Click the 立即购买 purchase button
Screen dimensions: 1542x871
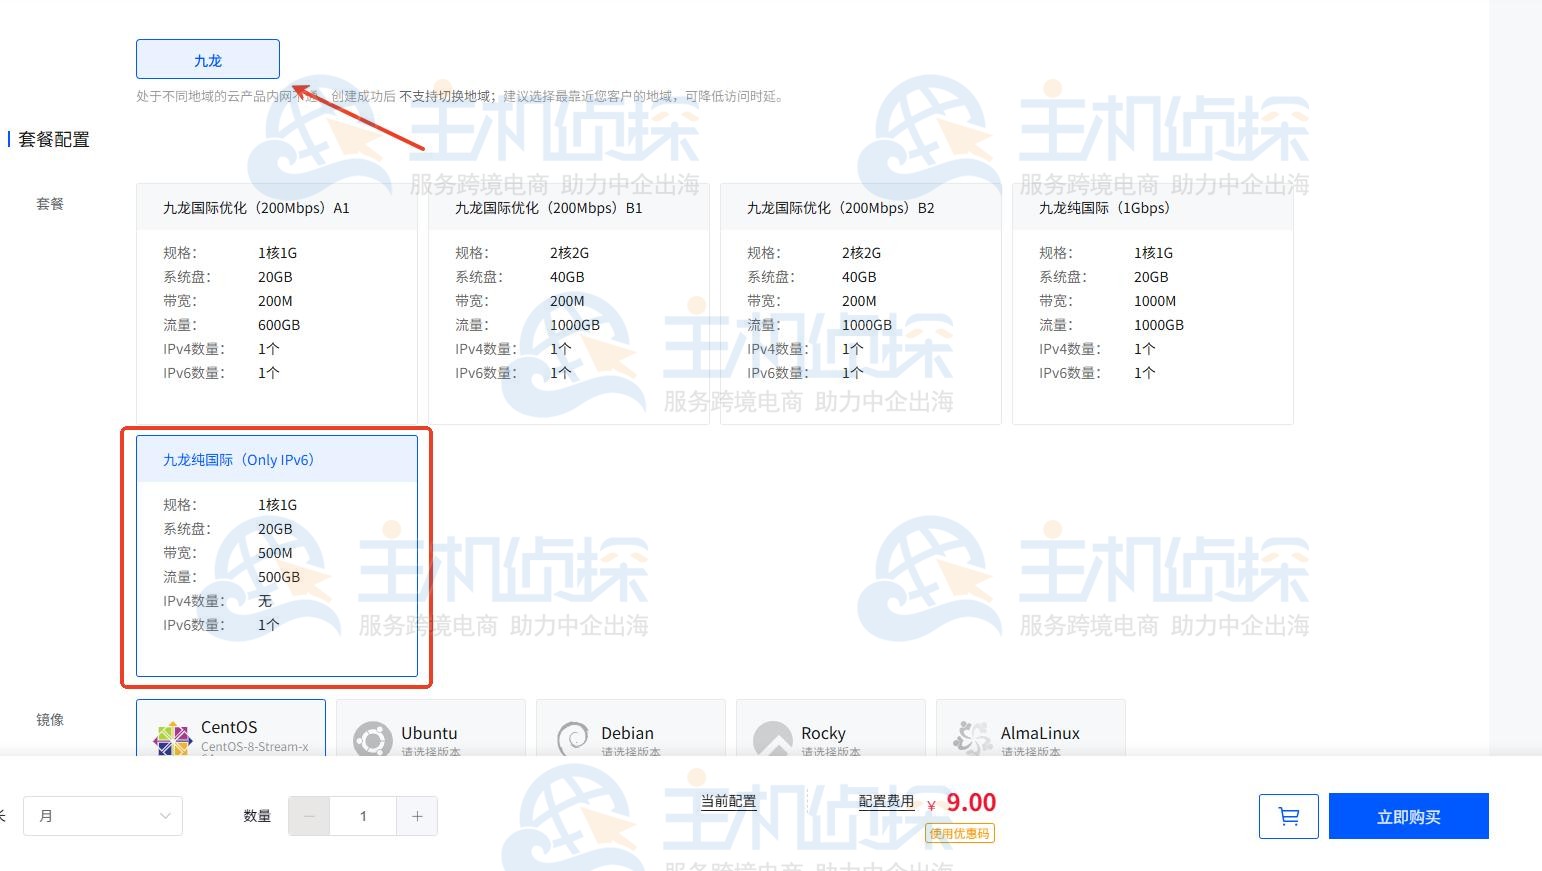click(1408, 816)
